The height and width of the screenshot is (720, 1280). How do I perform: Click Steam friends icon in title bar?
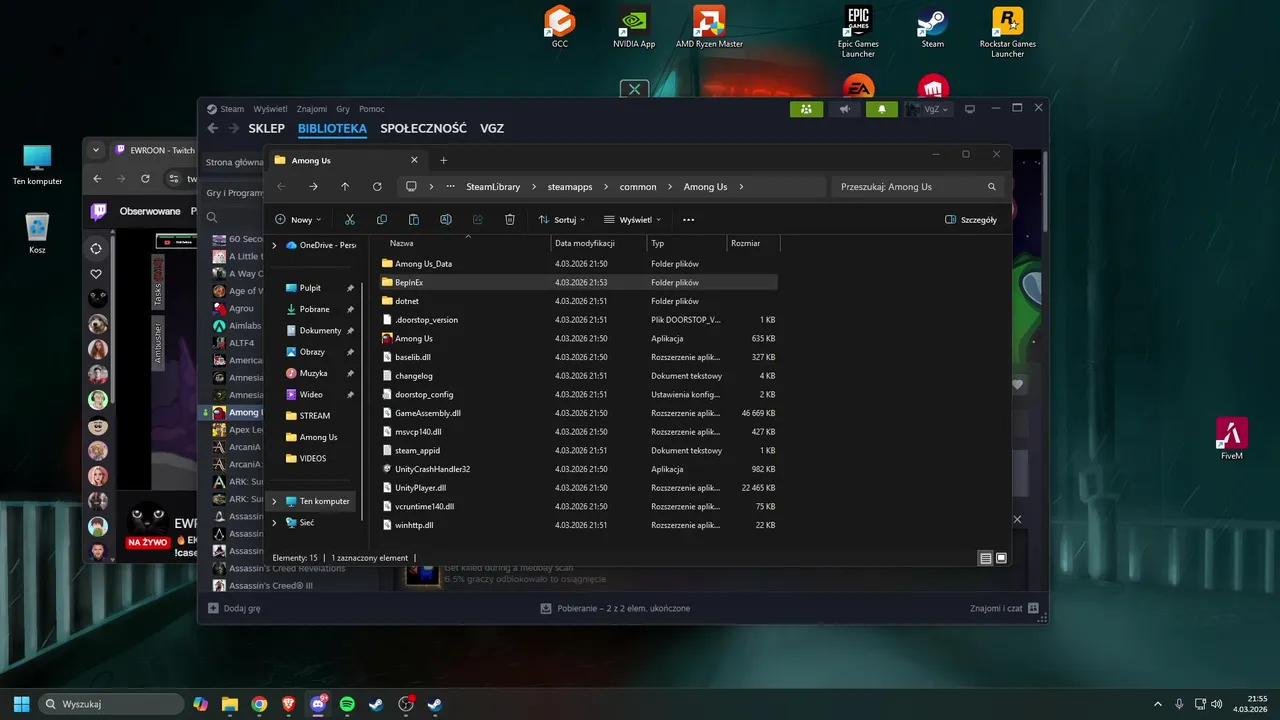pos(806,109)
